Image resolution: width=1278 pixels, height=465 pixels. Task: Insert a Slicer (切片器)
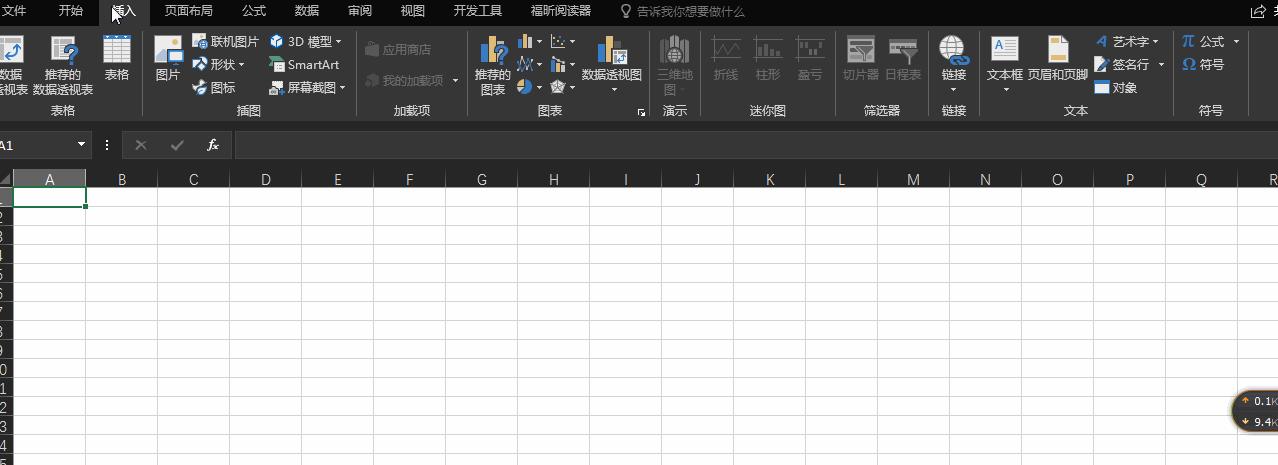[x=860, y=58]
